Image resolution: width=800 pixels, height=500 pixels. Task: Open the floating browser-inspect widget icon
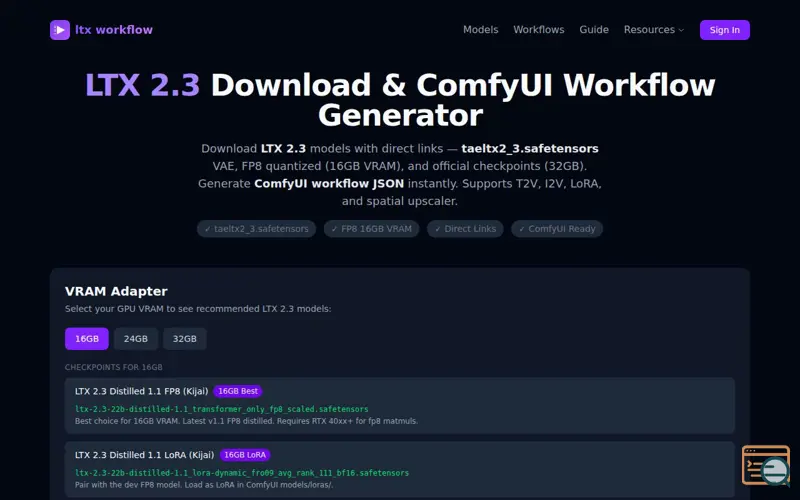tap(766, 465)
